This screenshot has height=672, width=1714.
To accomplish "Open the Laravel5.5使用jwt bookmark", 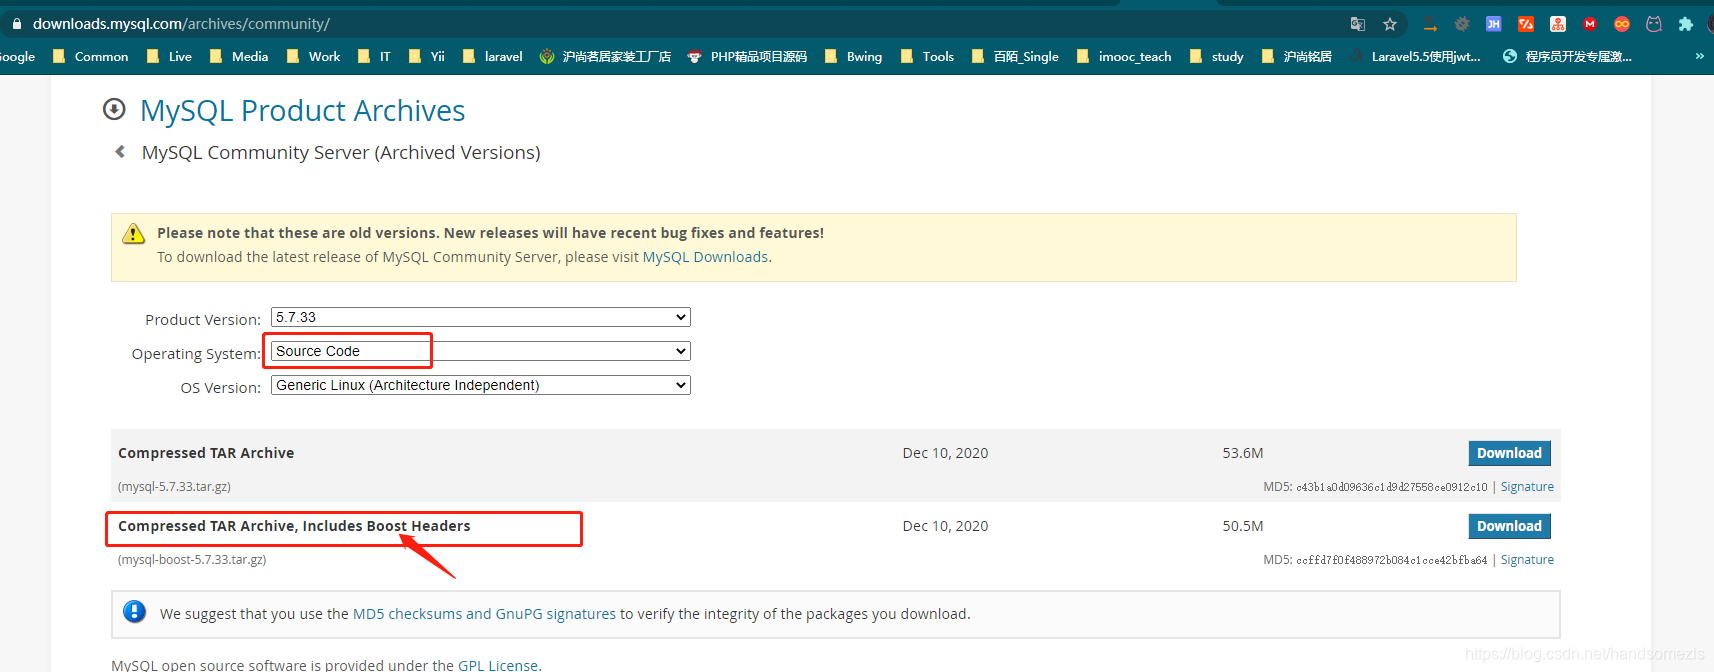I will pyautogui.click(x=1415, y=57).
